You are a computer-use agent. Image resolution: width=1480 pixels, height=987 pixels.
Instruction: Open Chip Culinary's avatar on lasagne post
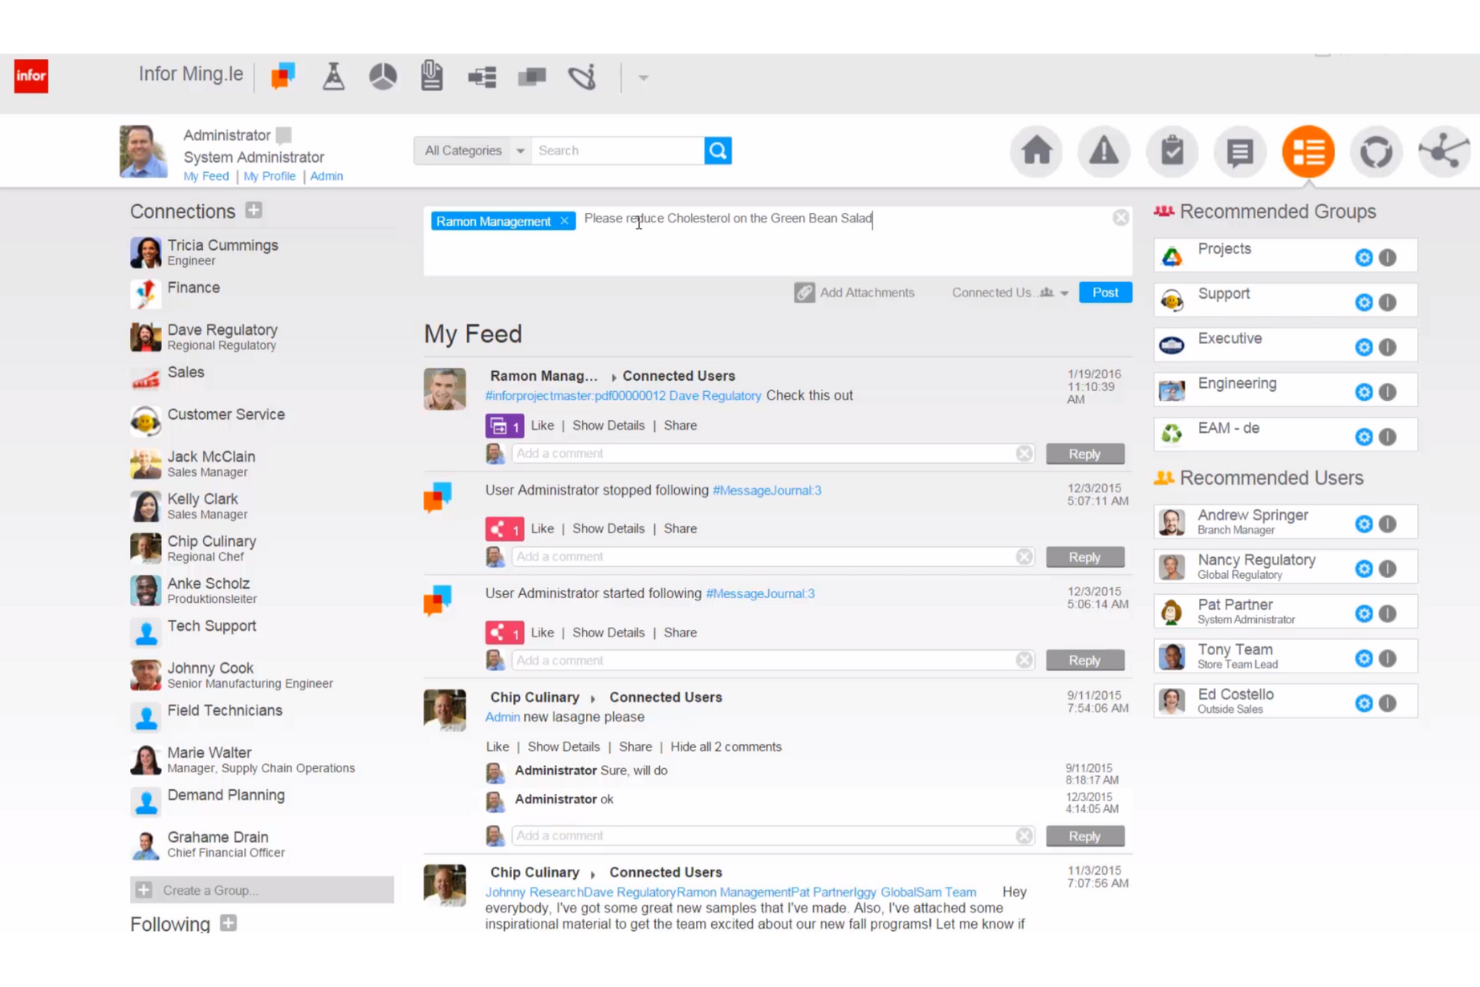445,710
